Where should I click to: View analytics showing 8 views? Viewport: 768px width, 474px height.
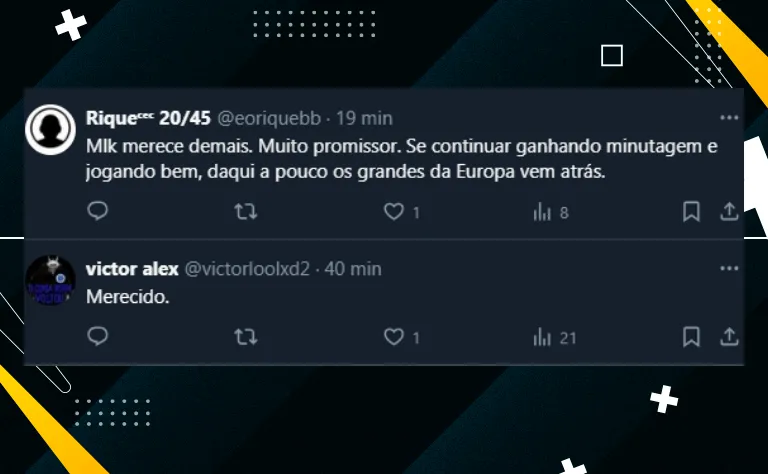(x=551, y=213)
